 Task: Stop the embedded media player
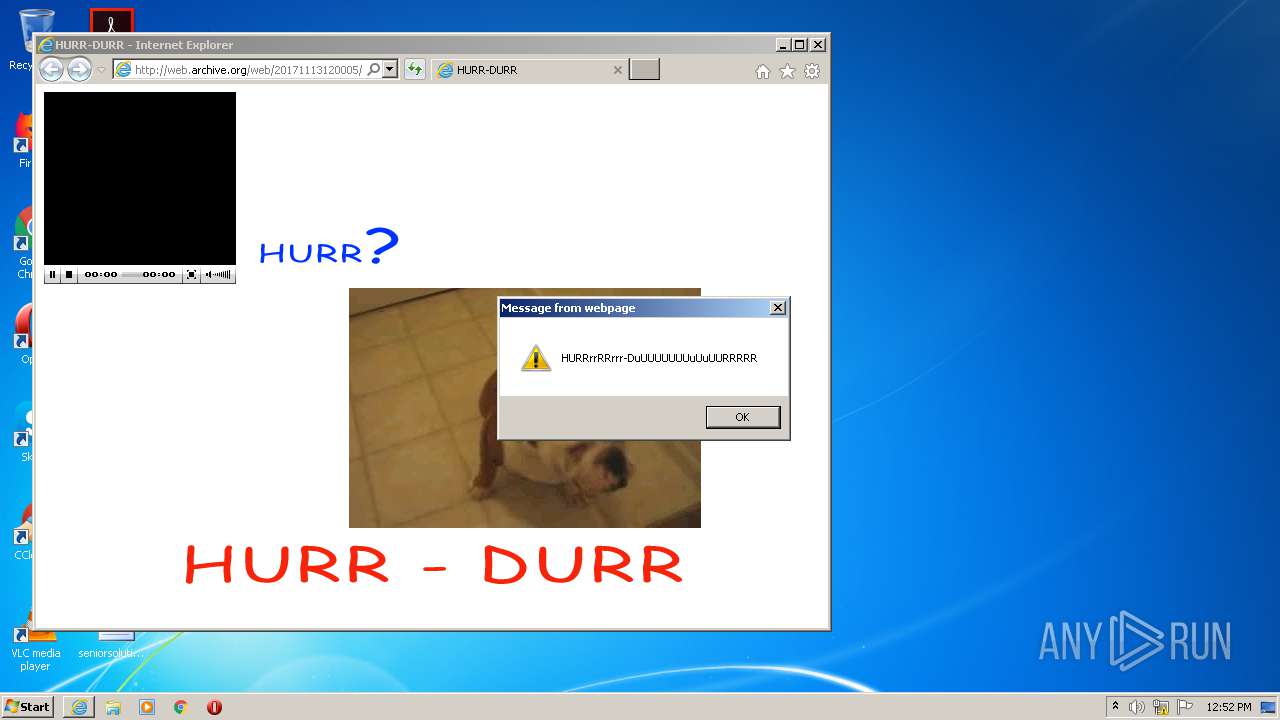pyautogui.click(x=69, y=274)
